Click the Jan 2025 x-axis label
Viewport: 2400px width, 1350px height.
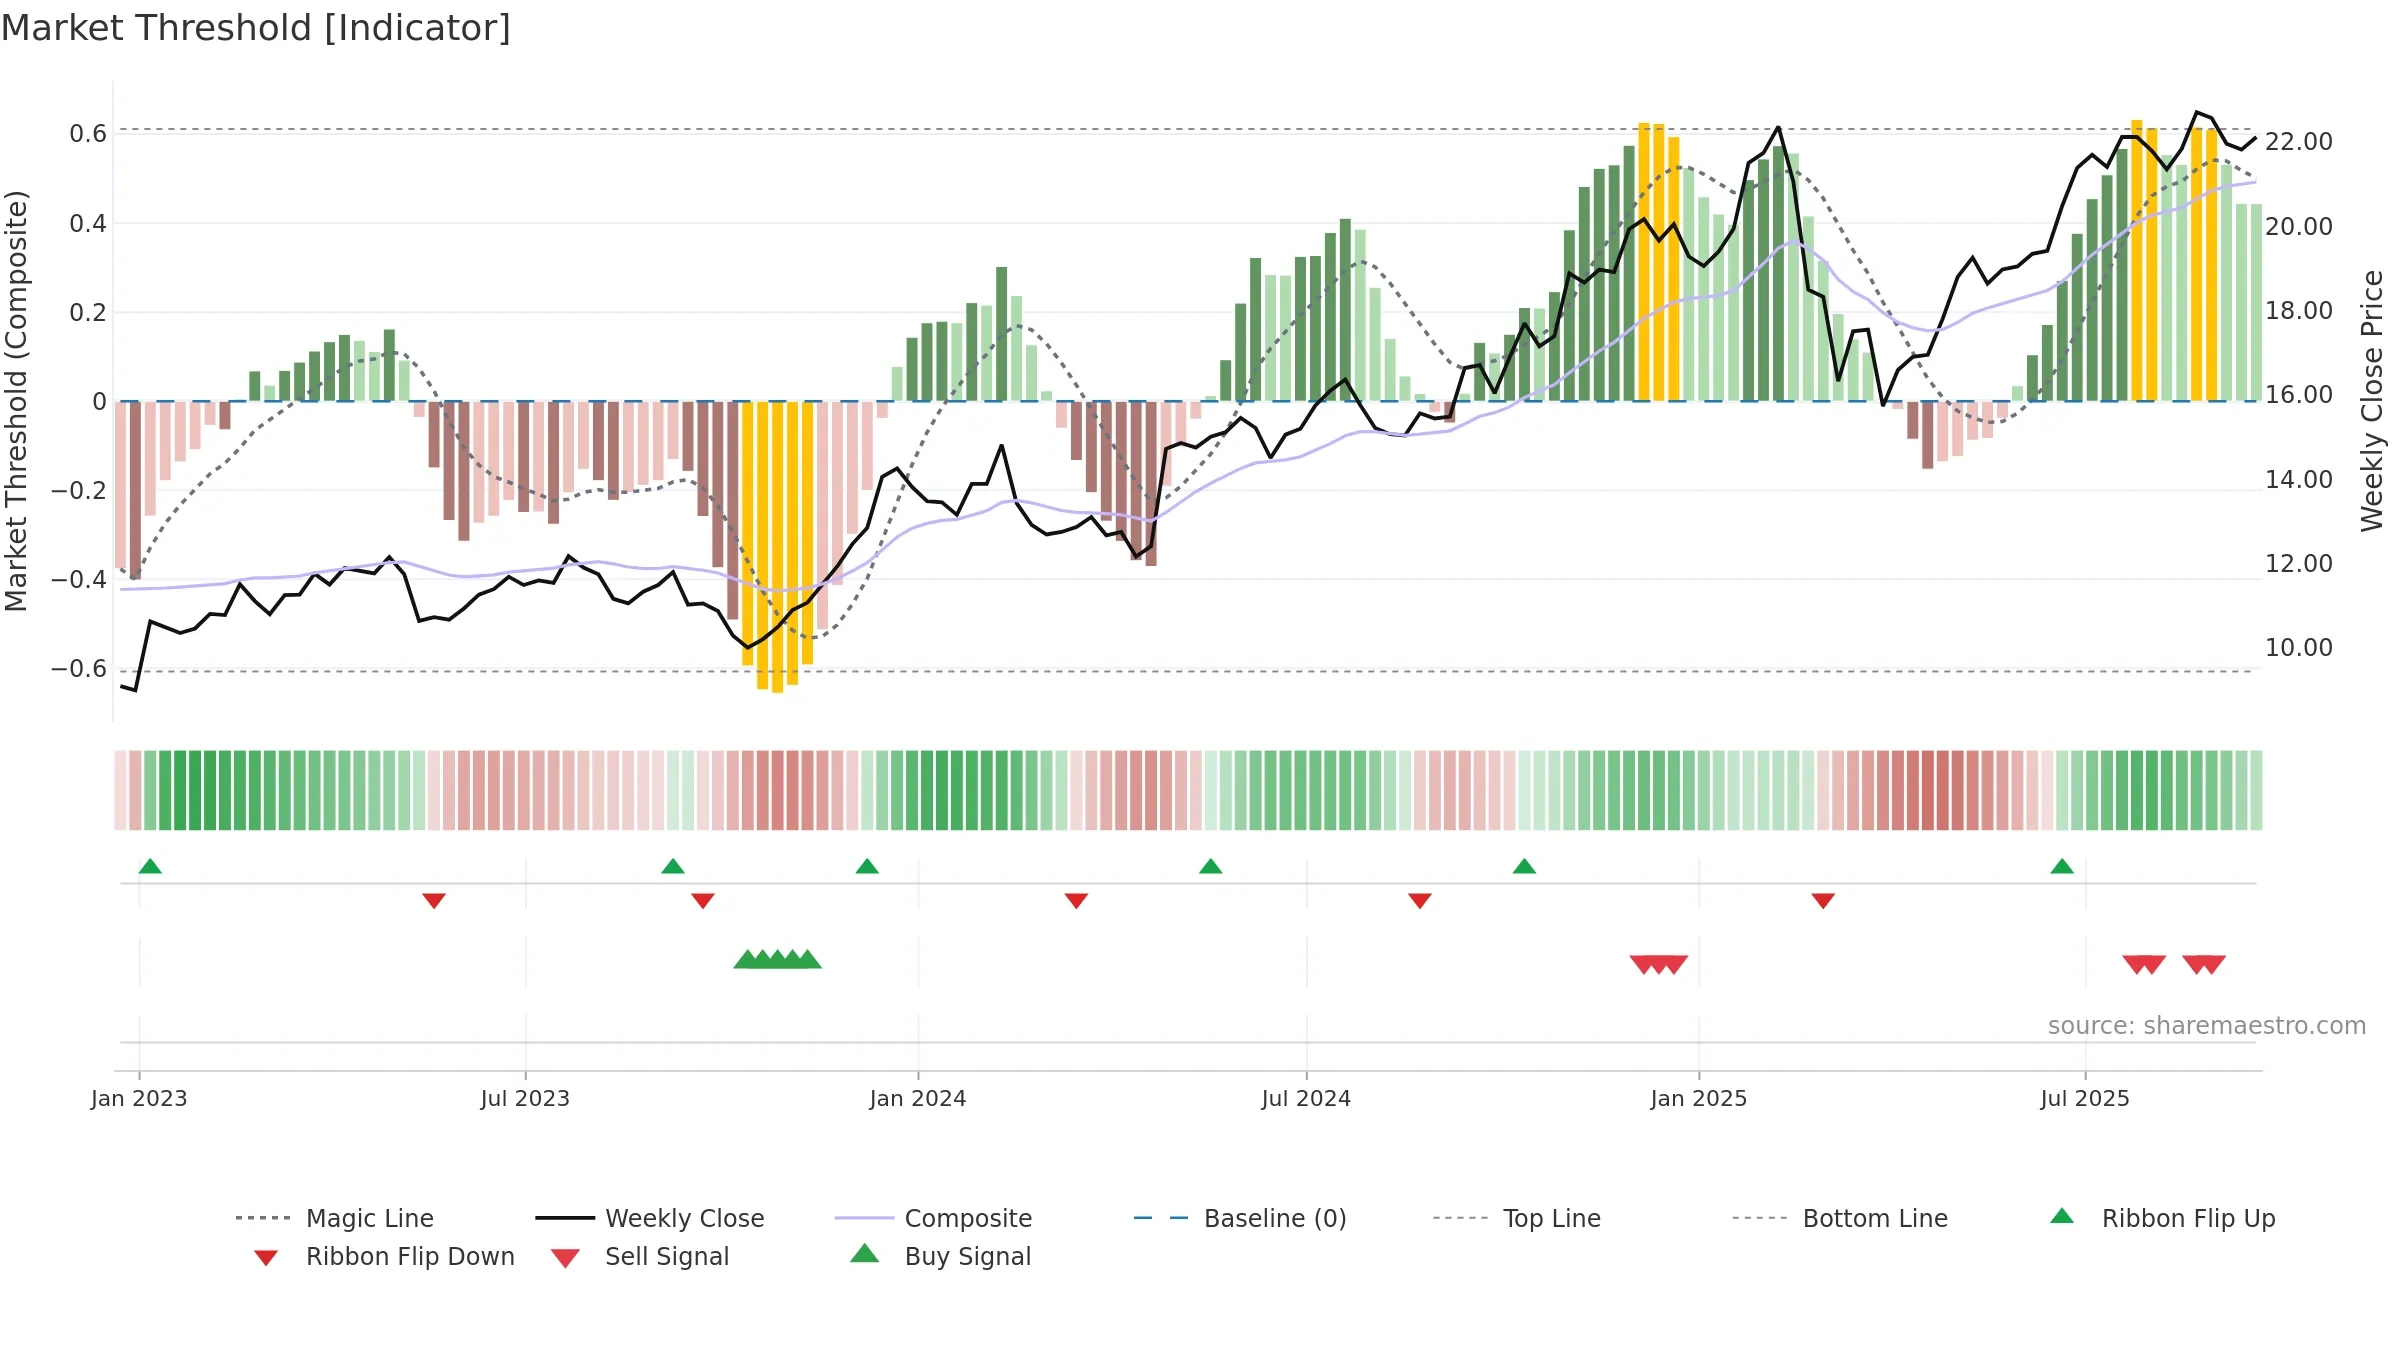point(1699,1098)
